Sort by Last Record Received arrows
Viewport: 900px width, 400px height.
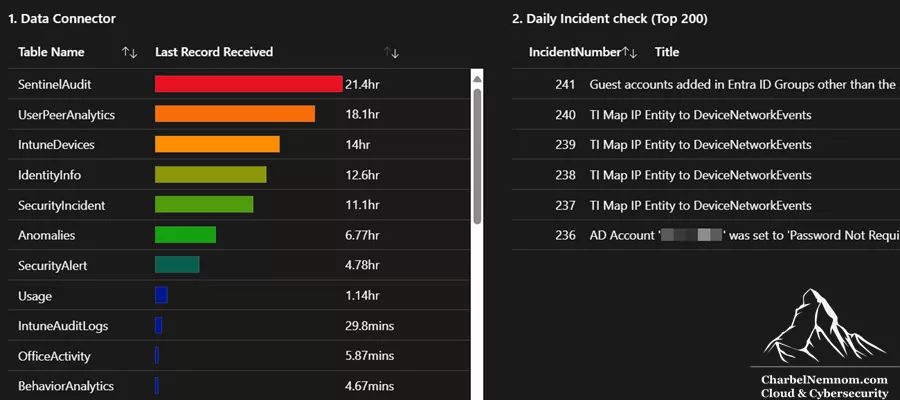pos(391,53)
